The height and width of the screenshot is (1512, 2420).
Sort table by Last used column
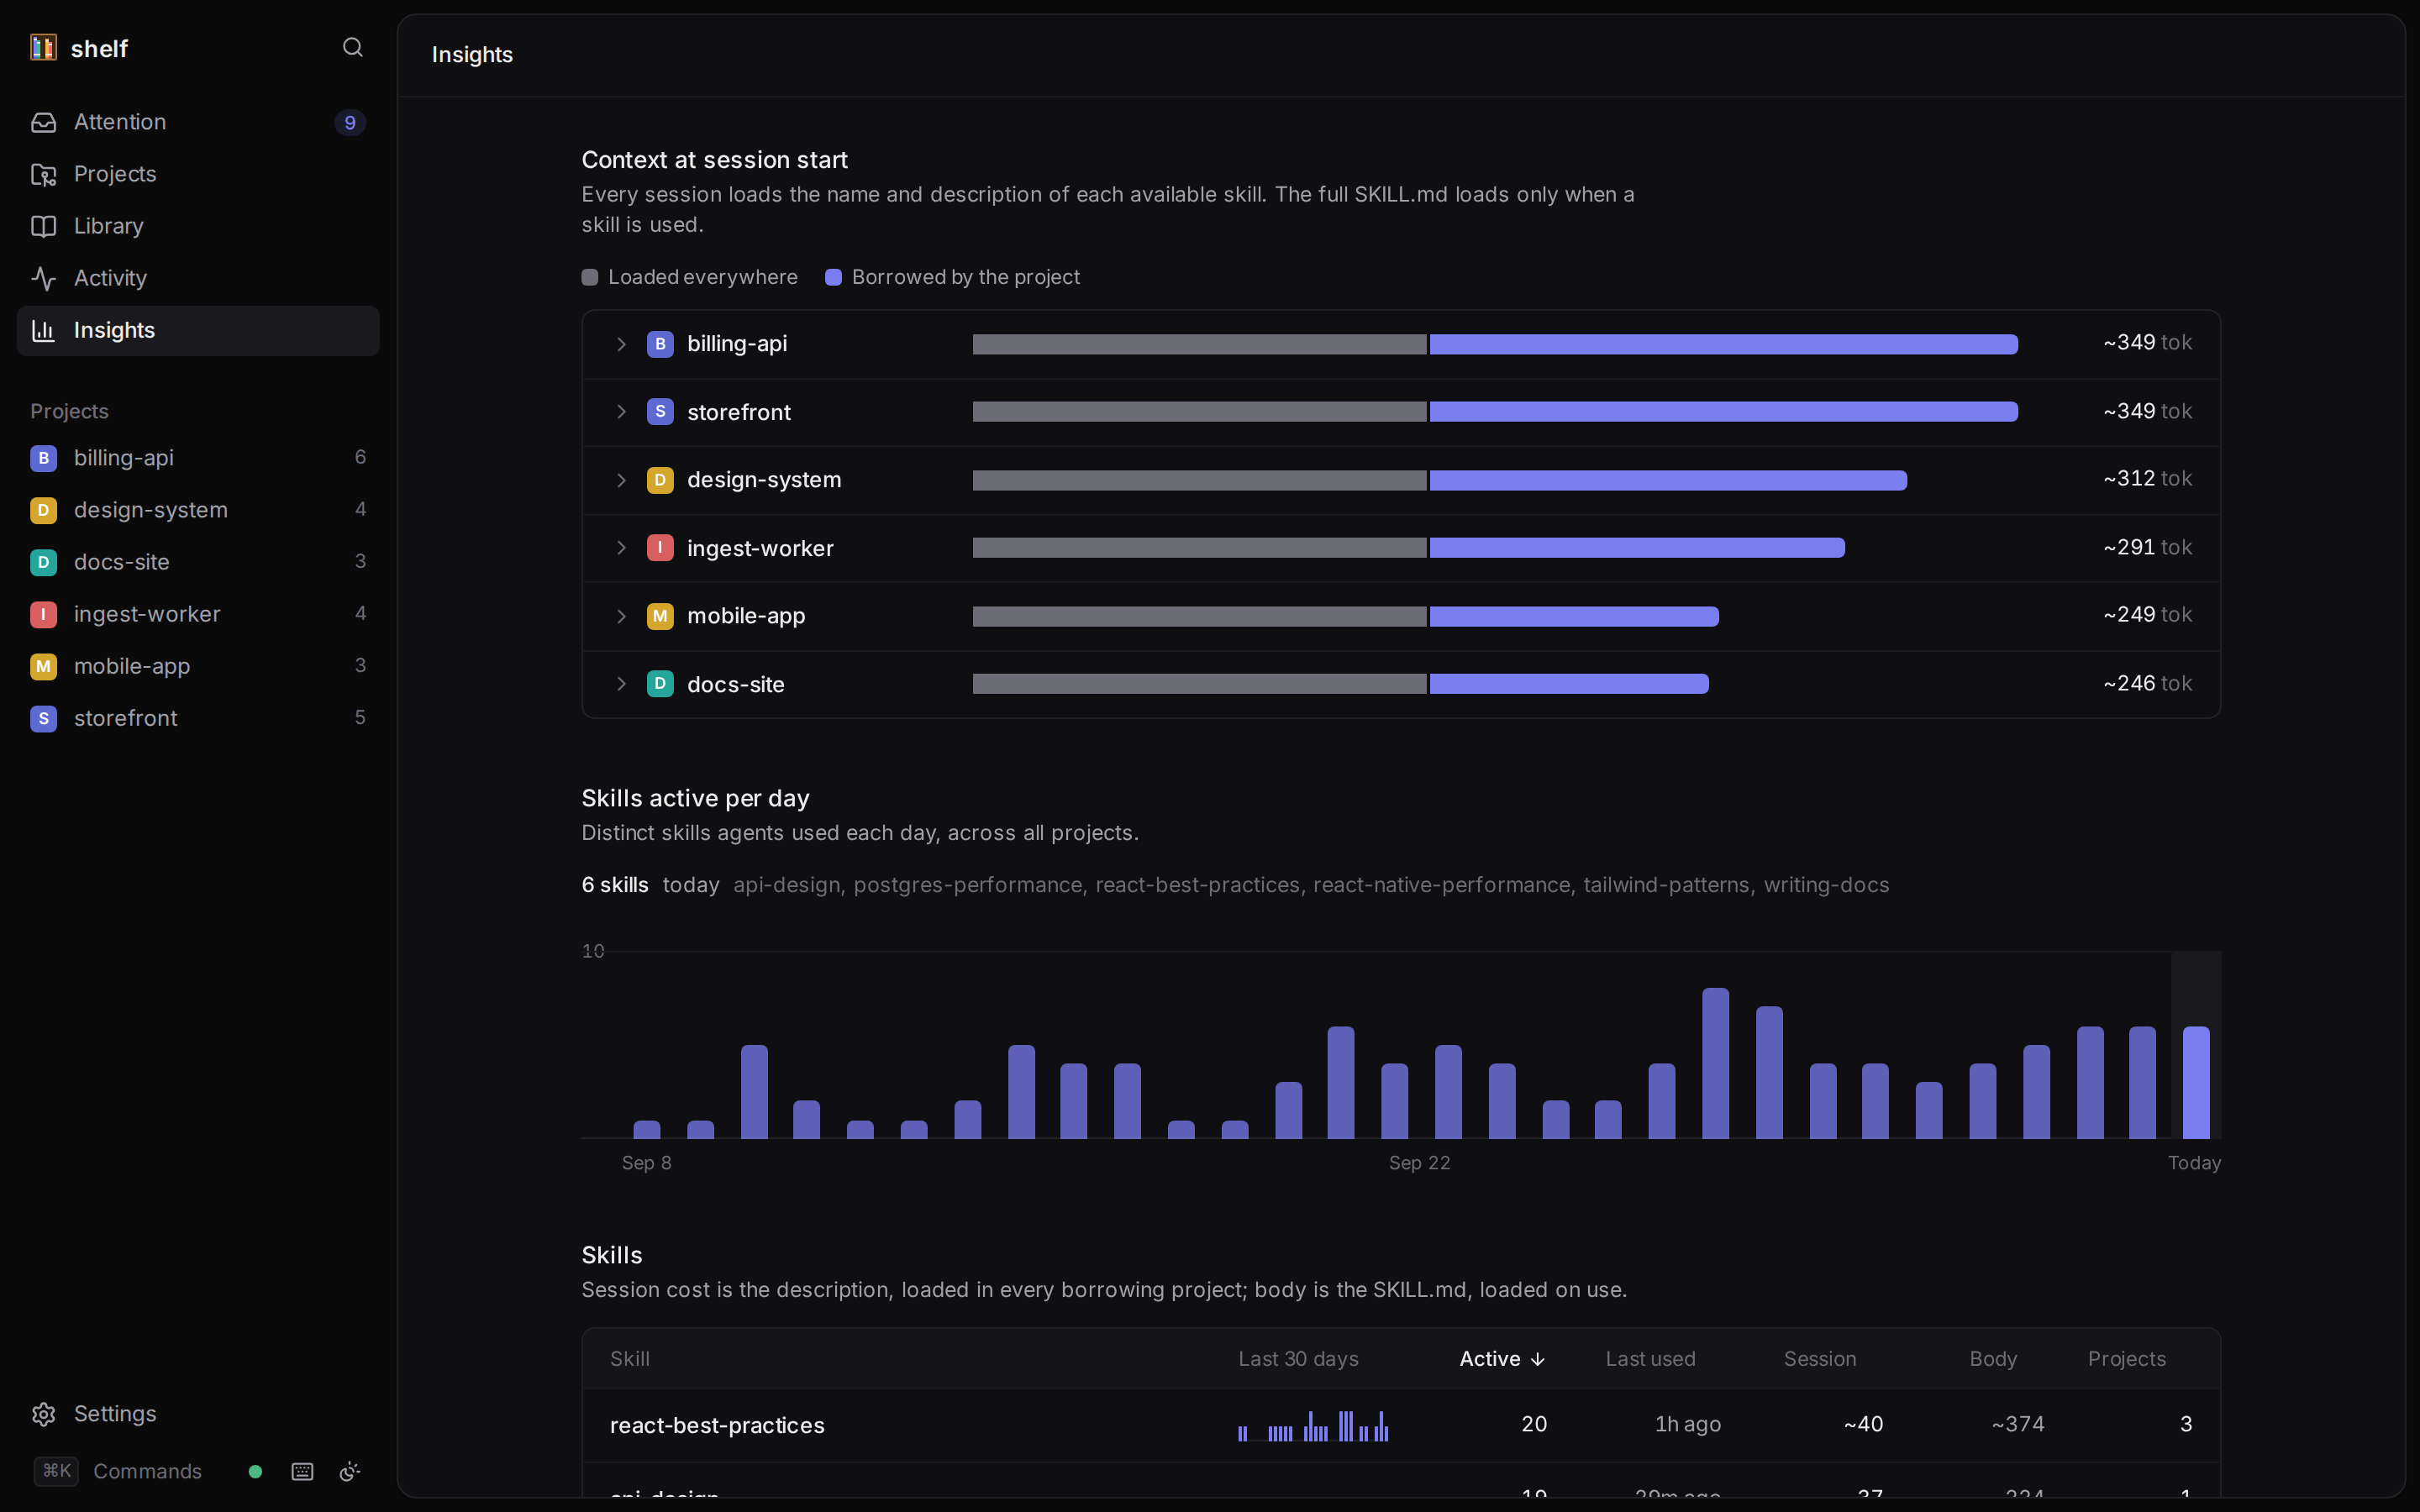pos(1650,1359)
